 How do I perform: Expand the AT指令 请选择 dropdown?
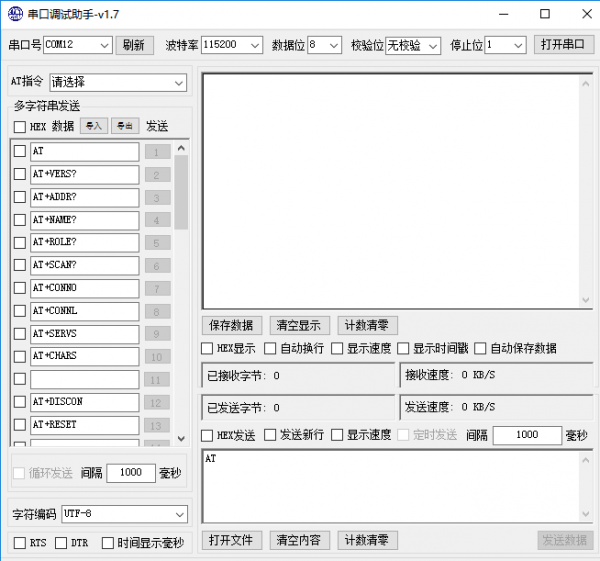coord(118,82)
